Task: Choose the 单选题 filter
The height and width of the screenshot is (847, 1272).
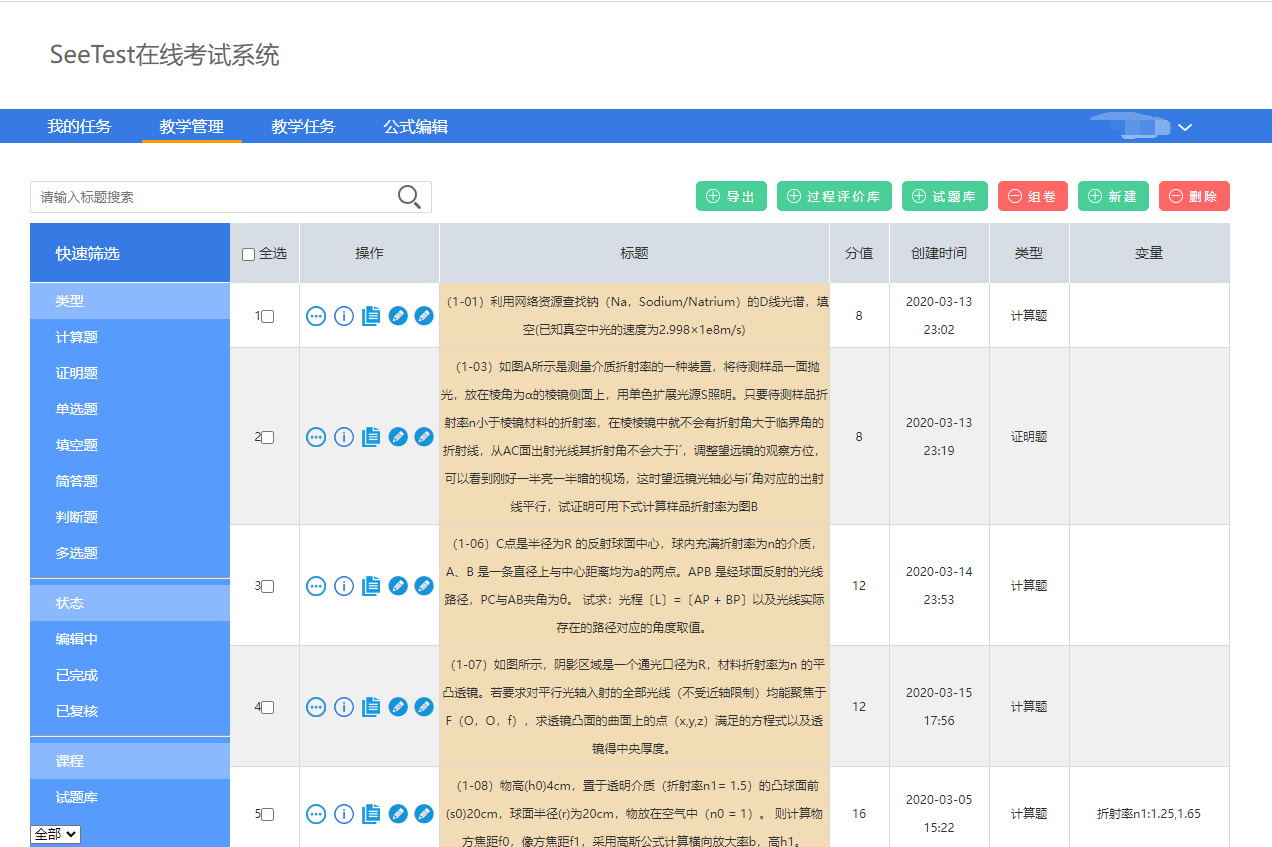Action: tap(77, 409)
